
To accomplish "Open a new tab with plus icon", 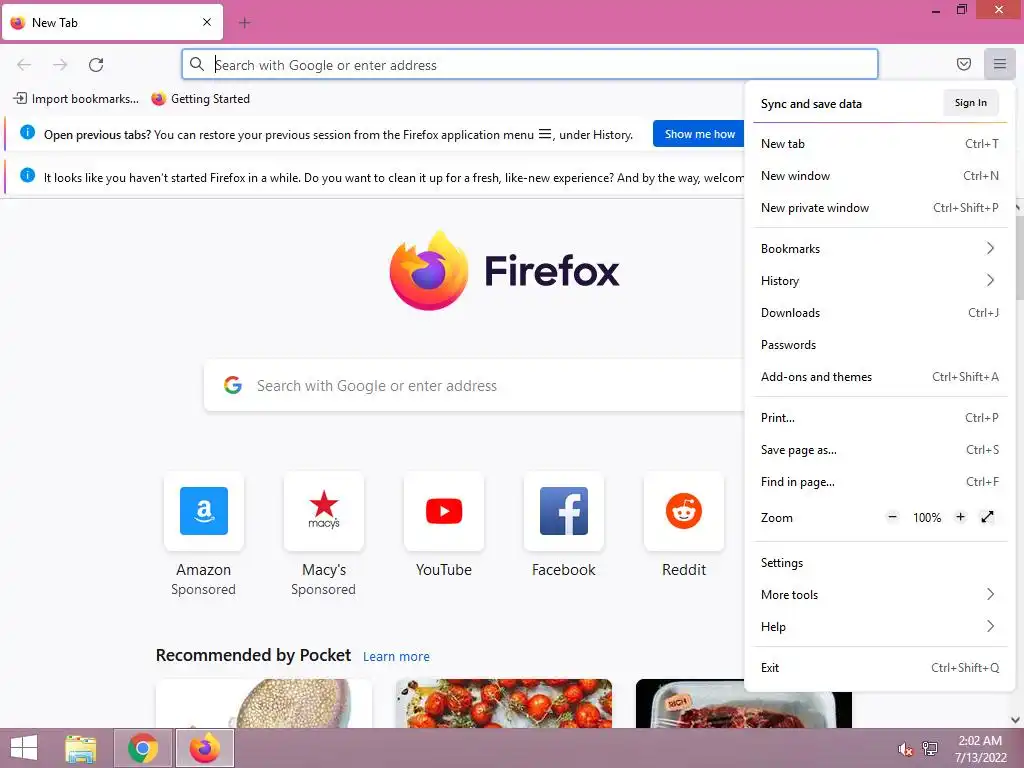I will [244, 23].
